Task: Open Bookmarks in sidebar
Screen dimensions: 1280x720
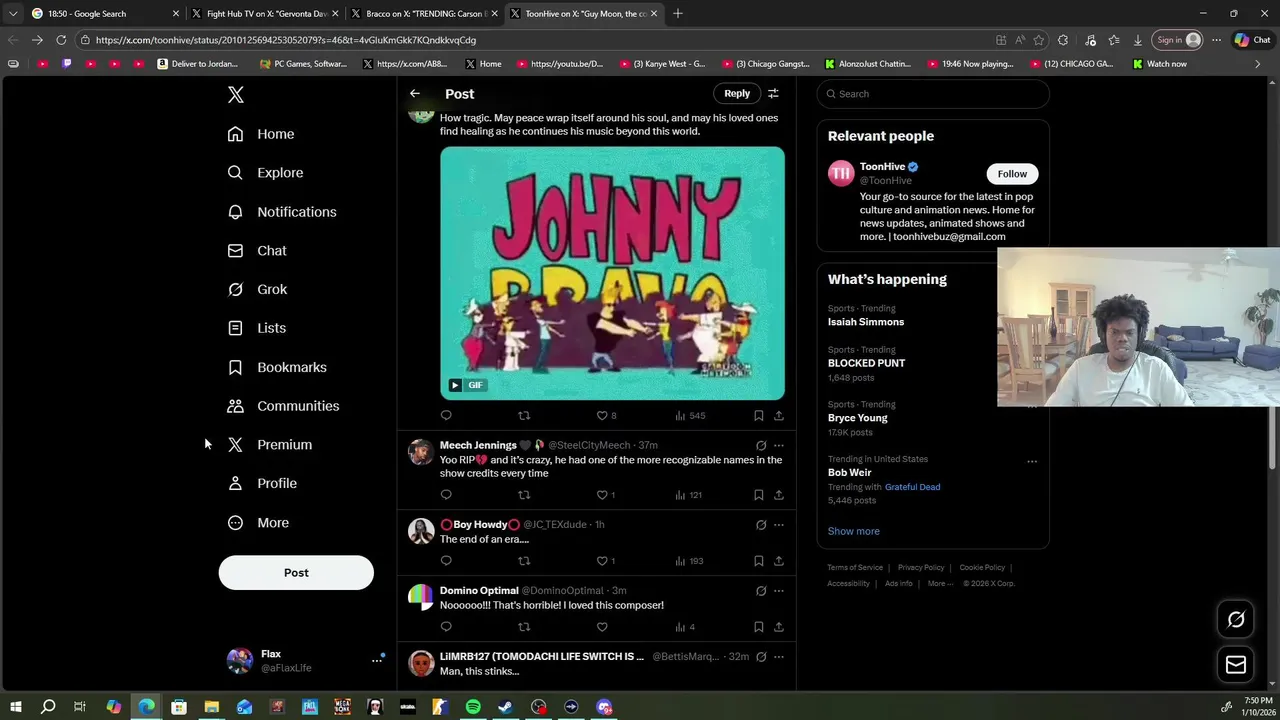Action: pos(276,367)
